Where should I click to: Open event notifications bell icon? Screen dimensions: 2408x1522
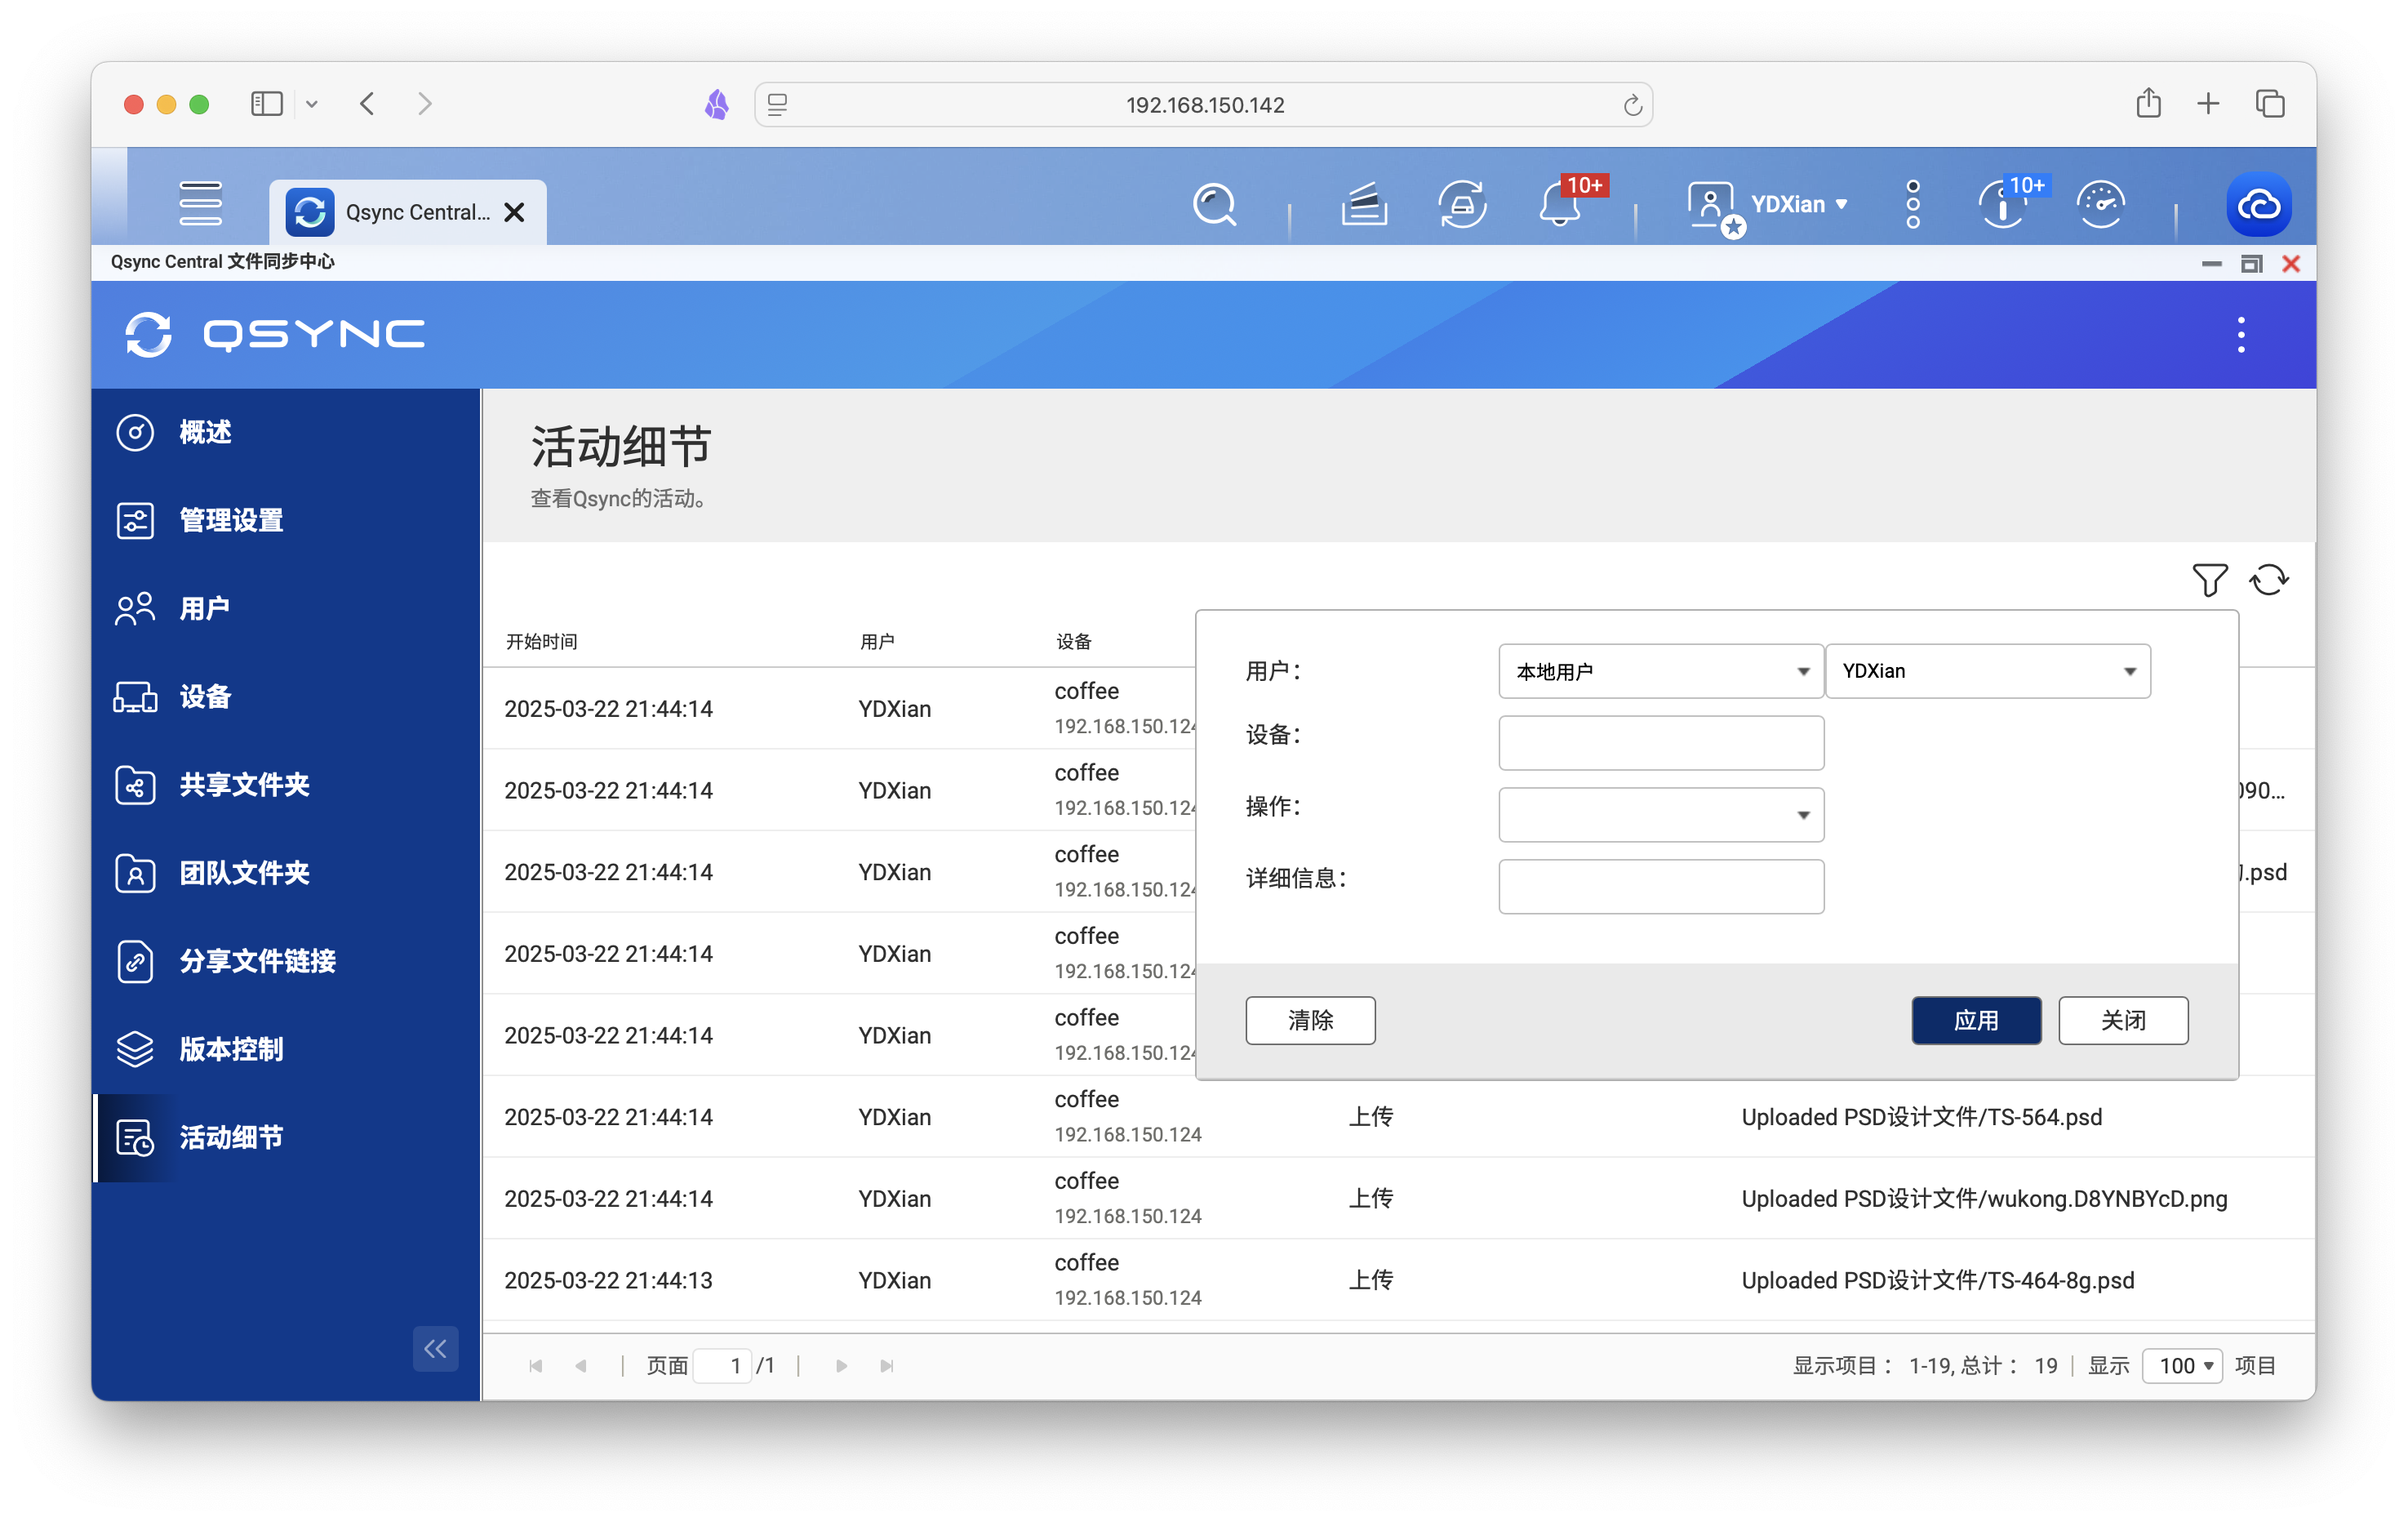tap(1560, 205)
